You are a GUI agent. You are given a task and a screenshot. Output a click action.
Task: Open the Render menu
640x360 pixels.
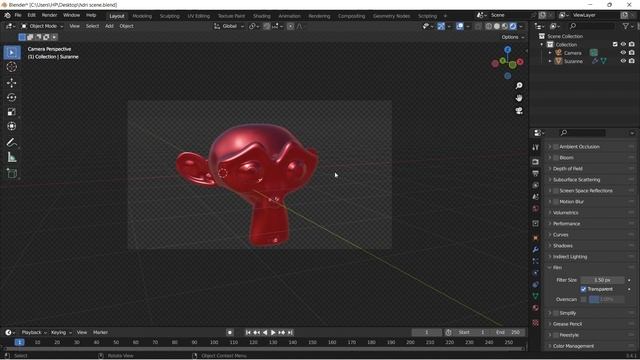(49, 15)
